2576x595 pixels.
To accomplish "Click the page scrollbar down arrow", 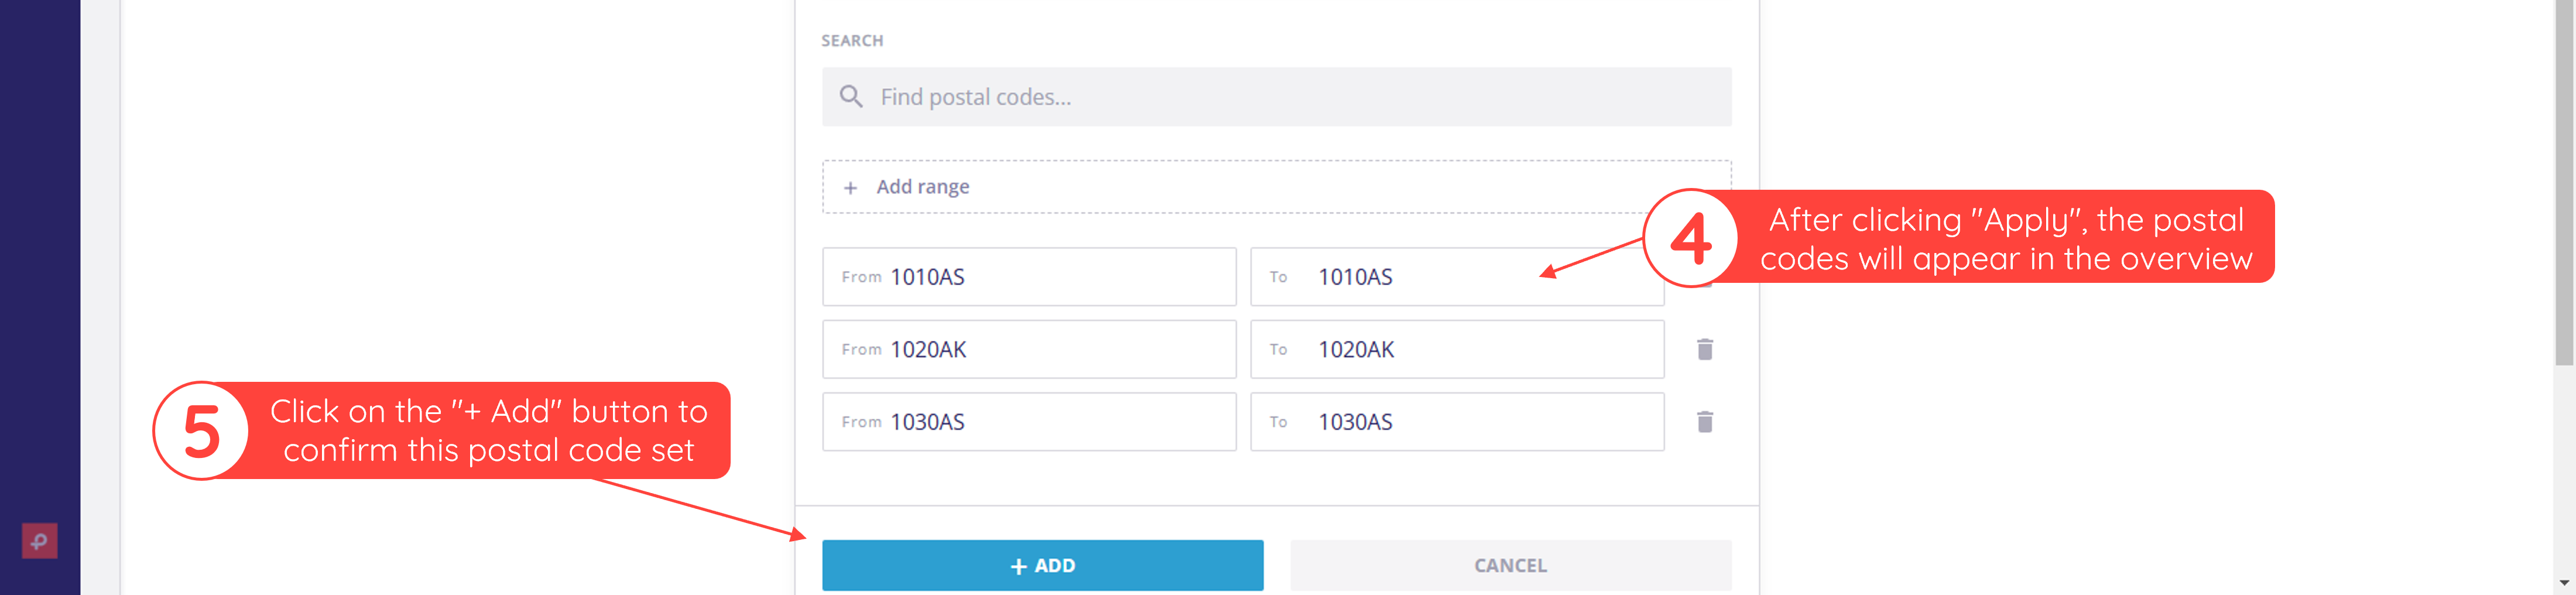I will click(2564, 583).
